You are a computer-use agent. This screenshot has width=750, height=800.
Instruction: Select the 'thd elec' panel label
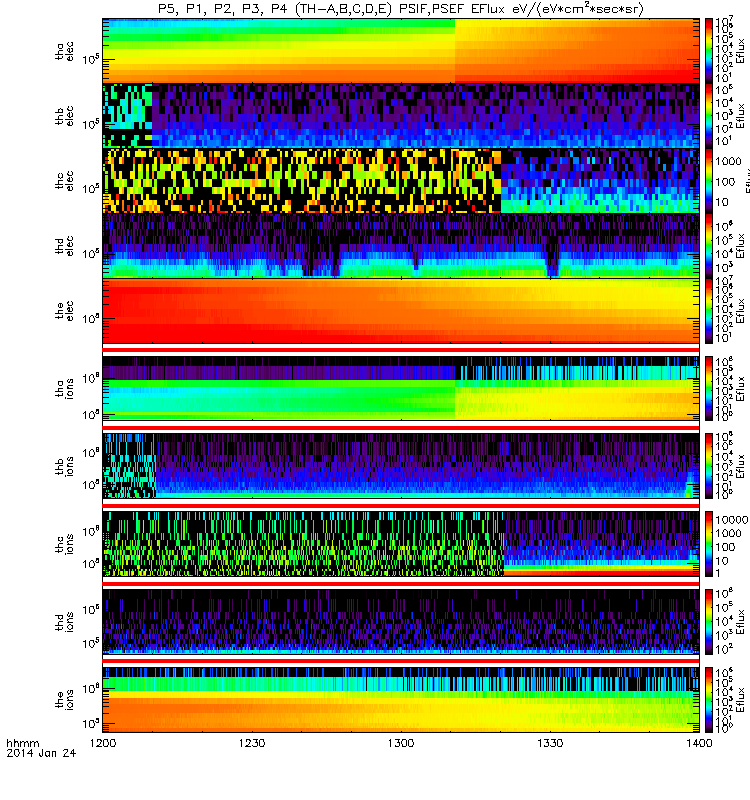64,245
